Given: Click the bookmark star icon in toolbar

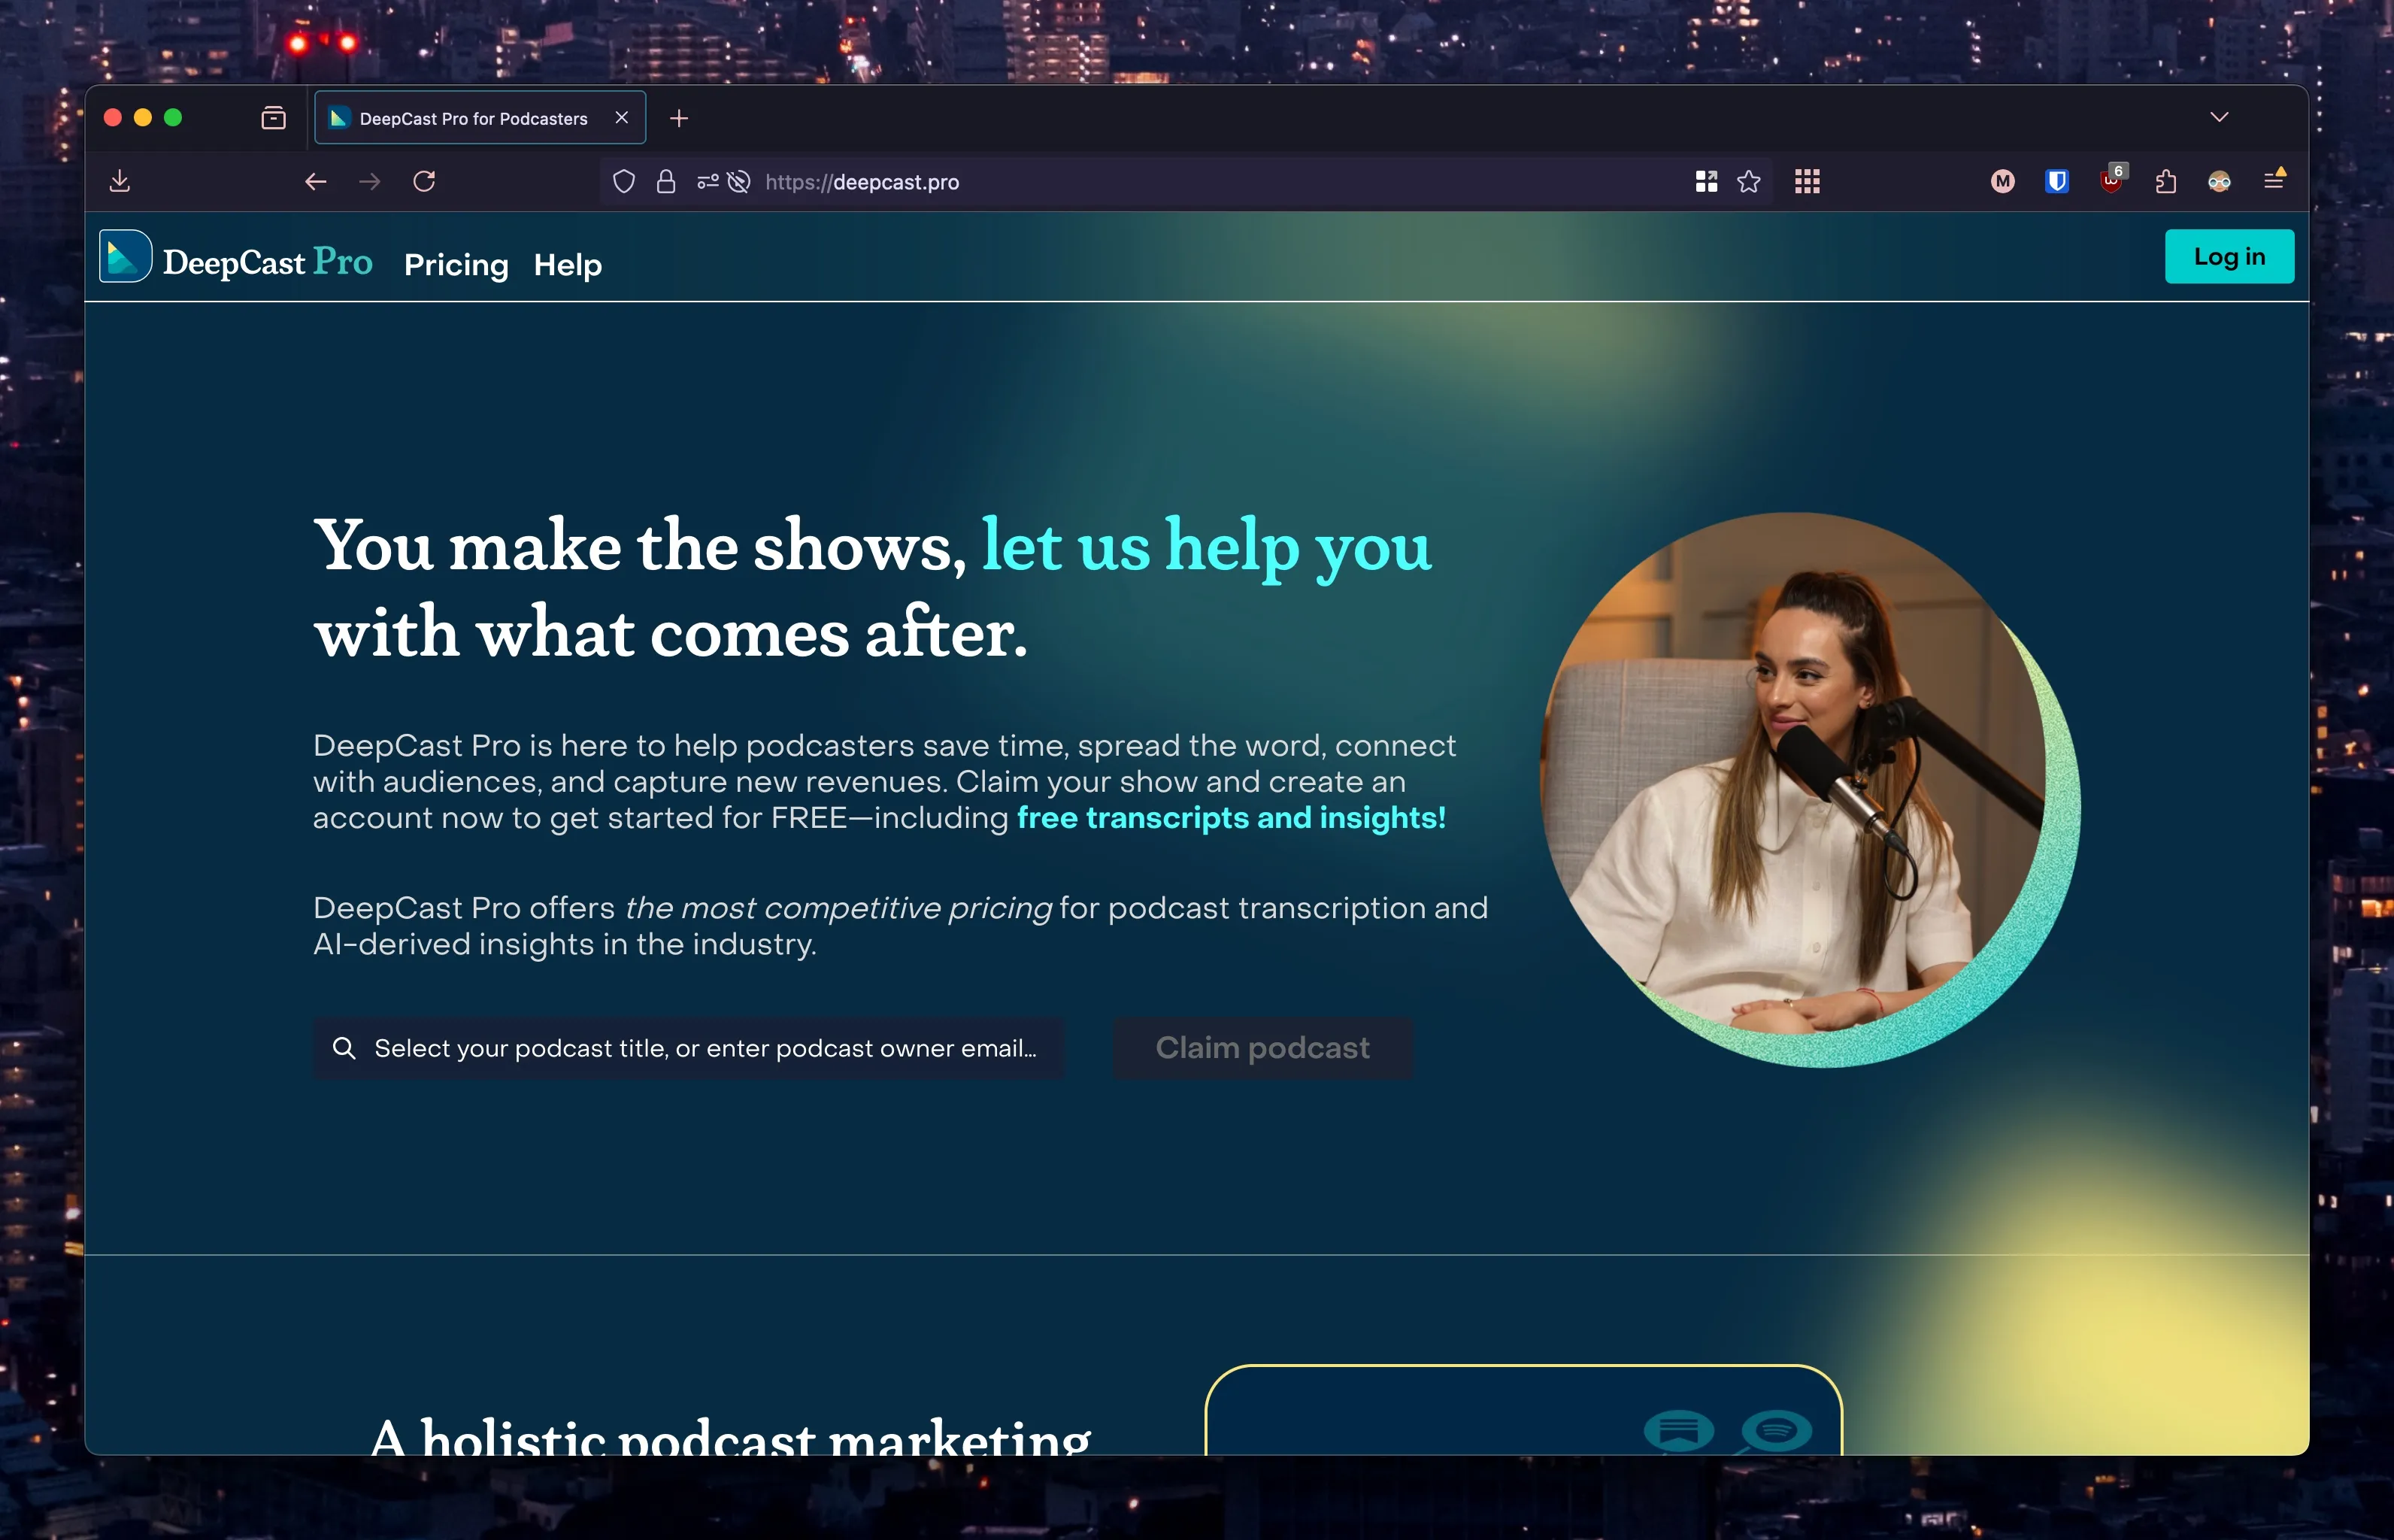Looking at the screenshot, I should coord(1750,181).
